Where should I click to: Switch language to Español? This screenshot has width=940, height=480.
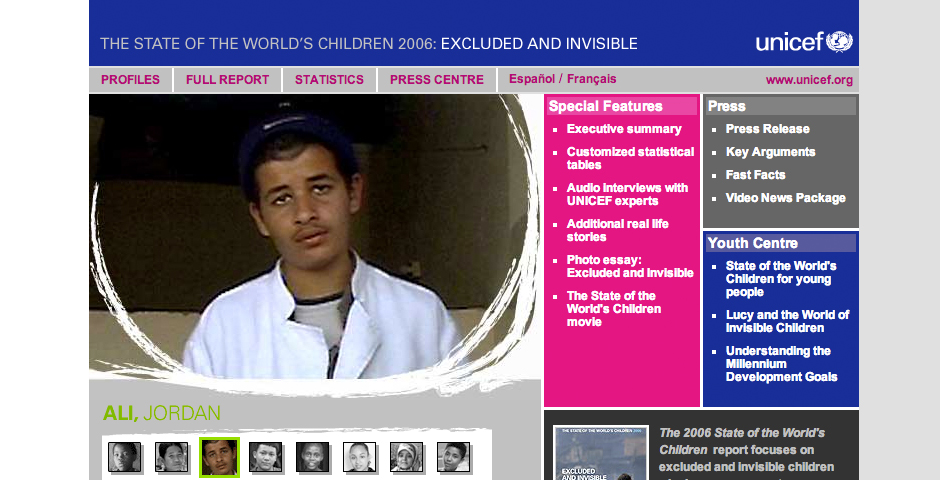(x=532, y=79)
